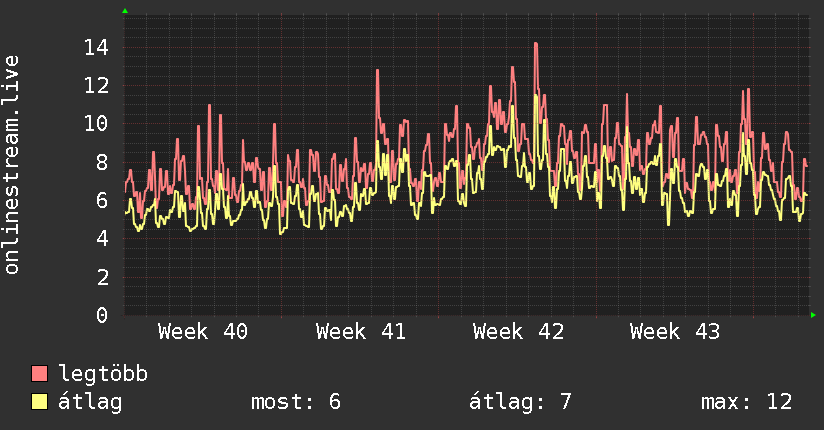Click the y-axis value 8
The image size is (824, 430).
102,162
